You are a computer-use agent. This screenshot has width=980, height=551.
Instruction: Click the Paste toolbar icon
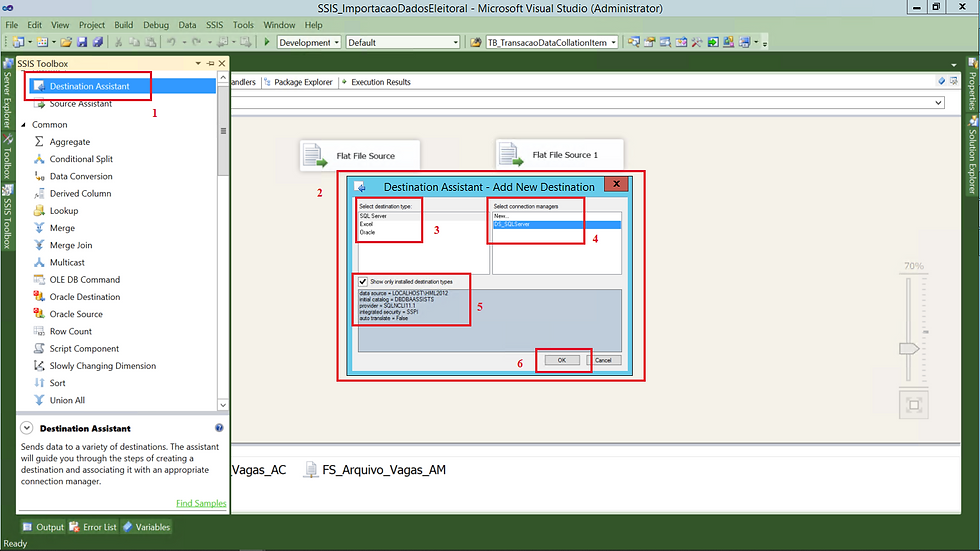pos(151,42)
